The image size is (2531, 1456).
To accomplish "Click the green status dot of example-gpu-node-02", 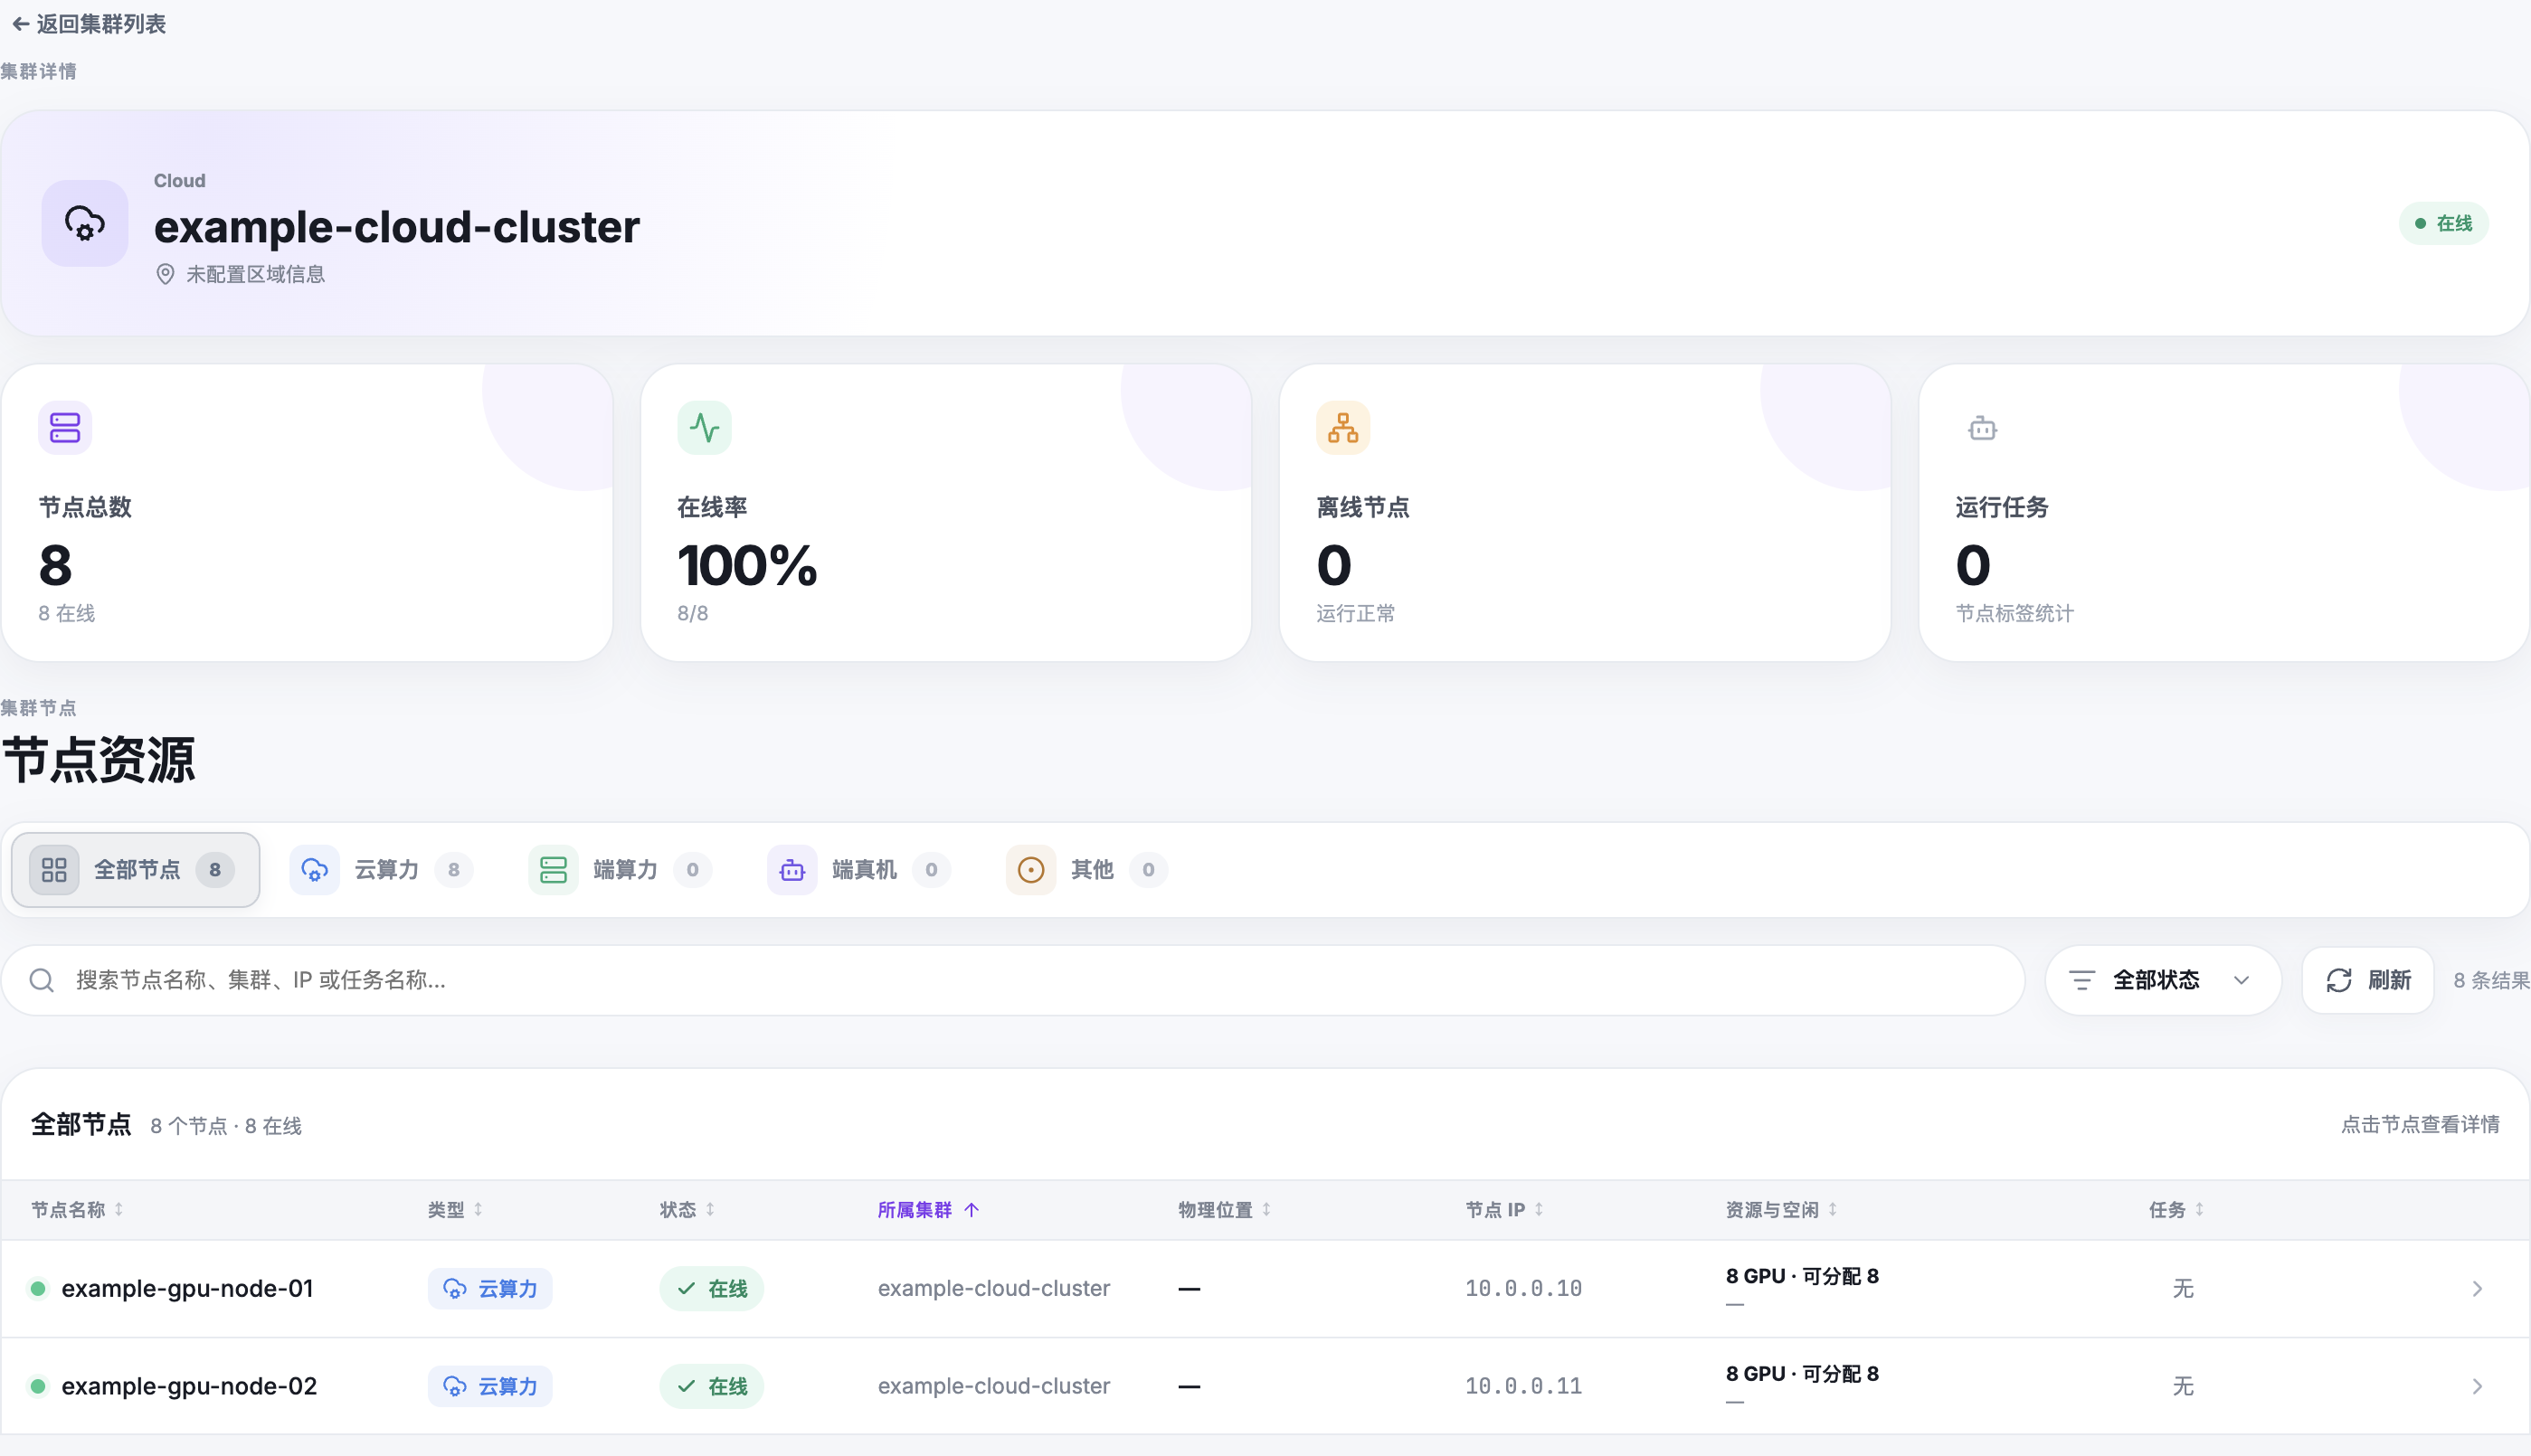I will [38, 1386].
